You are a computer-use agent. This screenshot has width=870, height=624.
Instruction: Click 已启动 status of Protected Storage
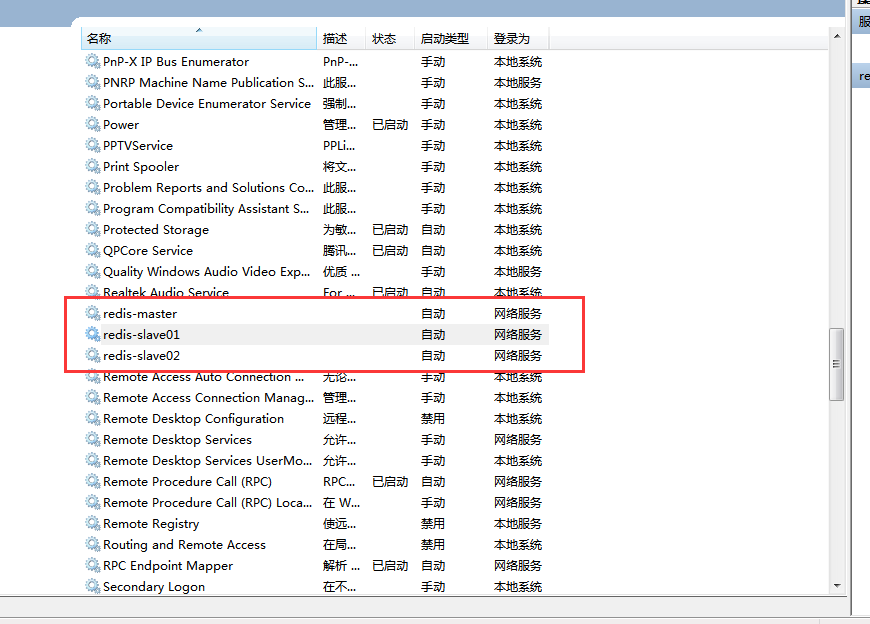[390, 229]
